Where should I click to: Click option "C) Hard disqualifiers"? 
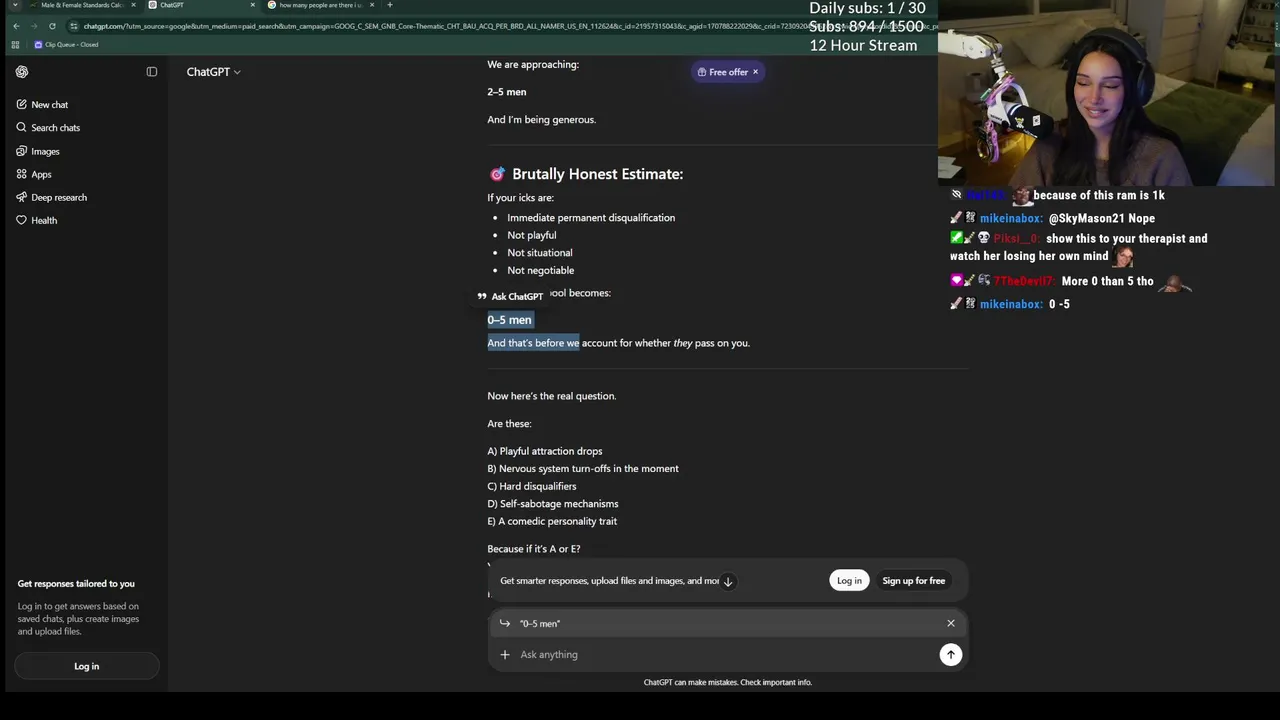pyautogui.click(x=532, y=486)
